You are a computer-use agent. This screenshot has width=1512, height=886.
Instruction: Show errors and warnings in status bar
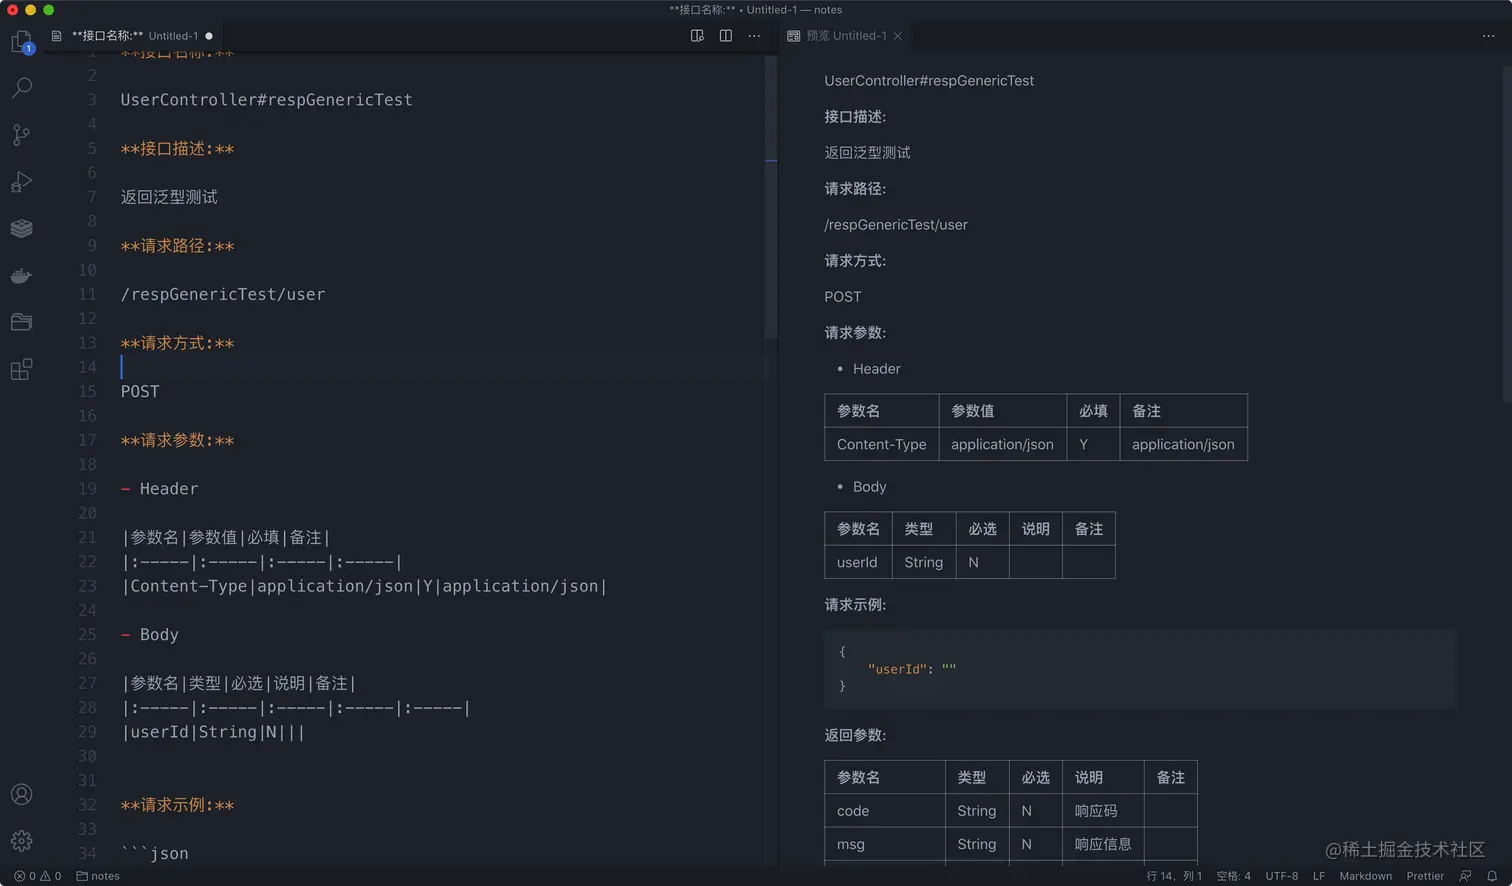pyautogui.click(x=37, y=876)
